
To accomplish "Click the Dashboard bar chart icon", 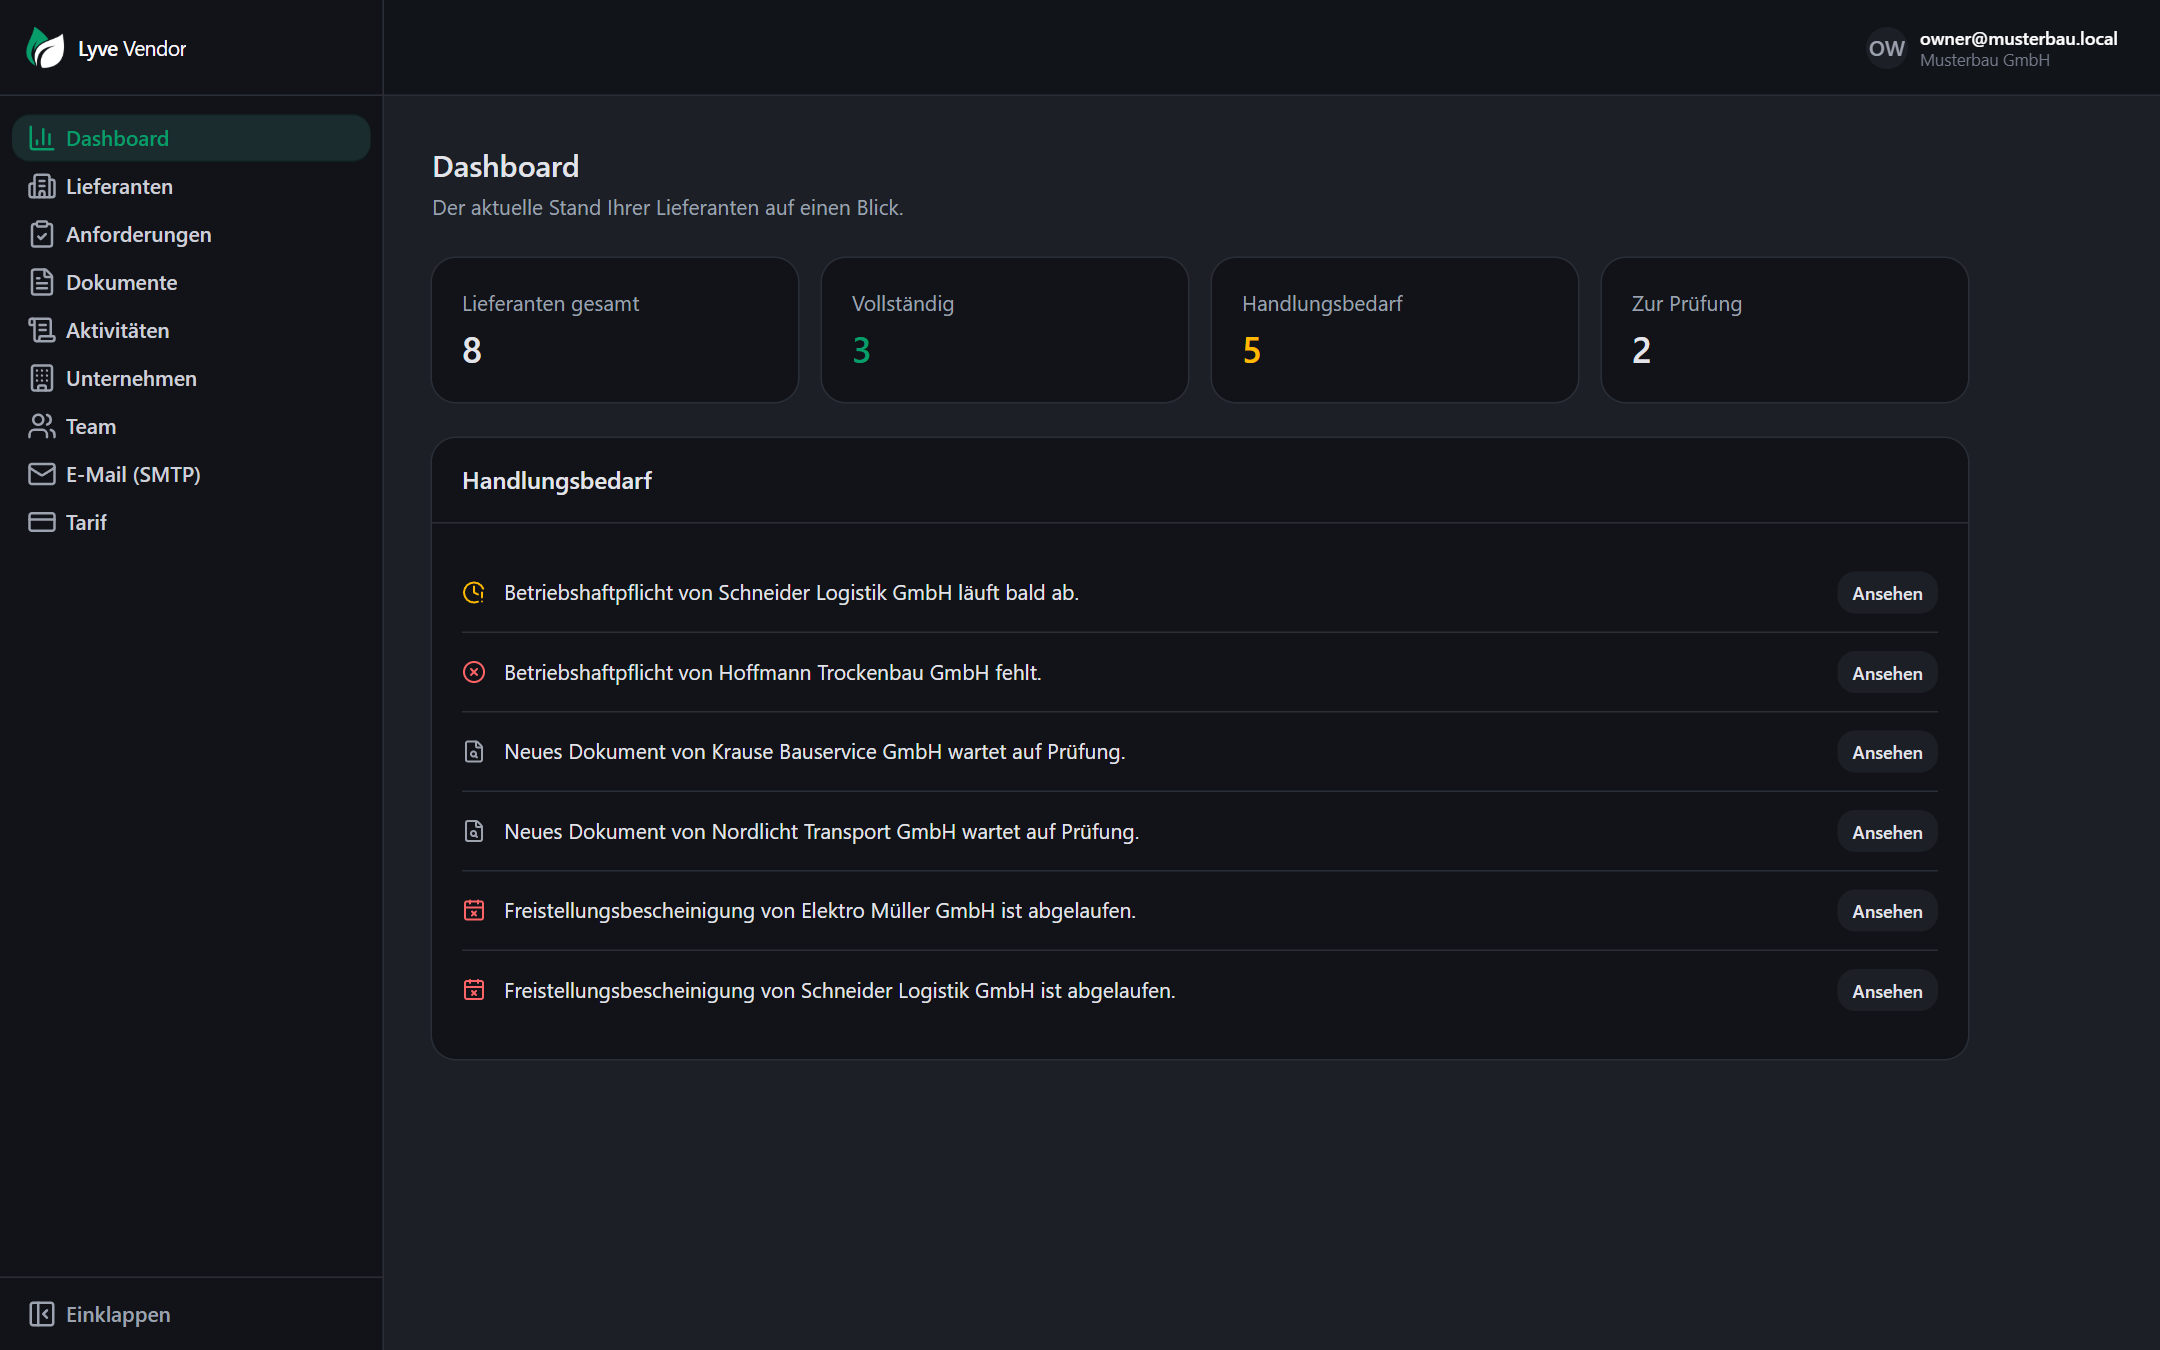I will pyautogui.click(x=41, y=138).
